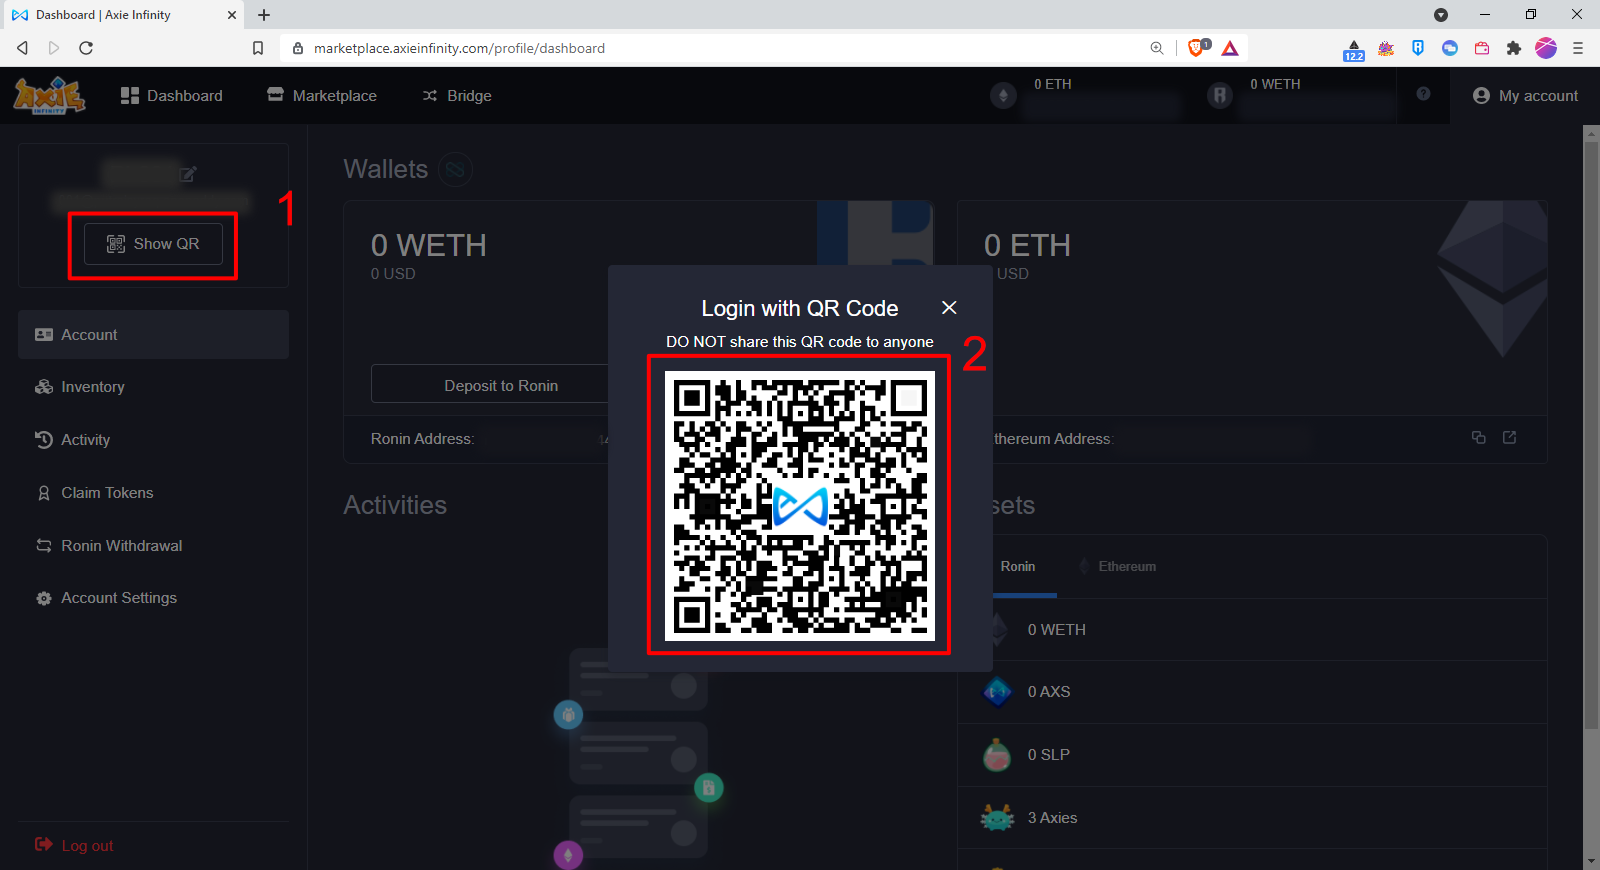Click Log out
Image resolution: width=1600 pixels, height=870 pixels.
tap(74, 846)
